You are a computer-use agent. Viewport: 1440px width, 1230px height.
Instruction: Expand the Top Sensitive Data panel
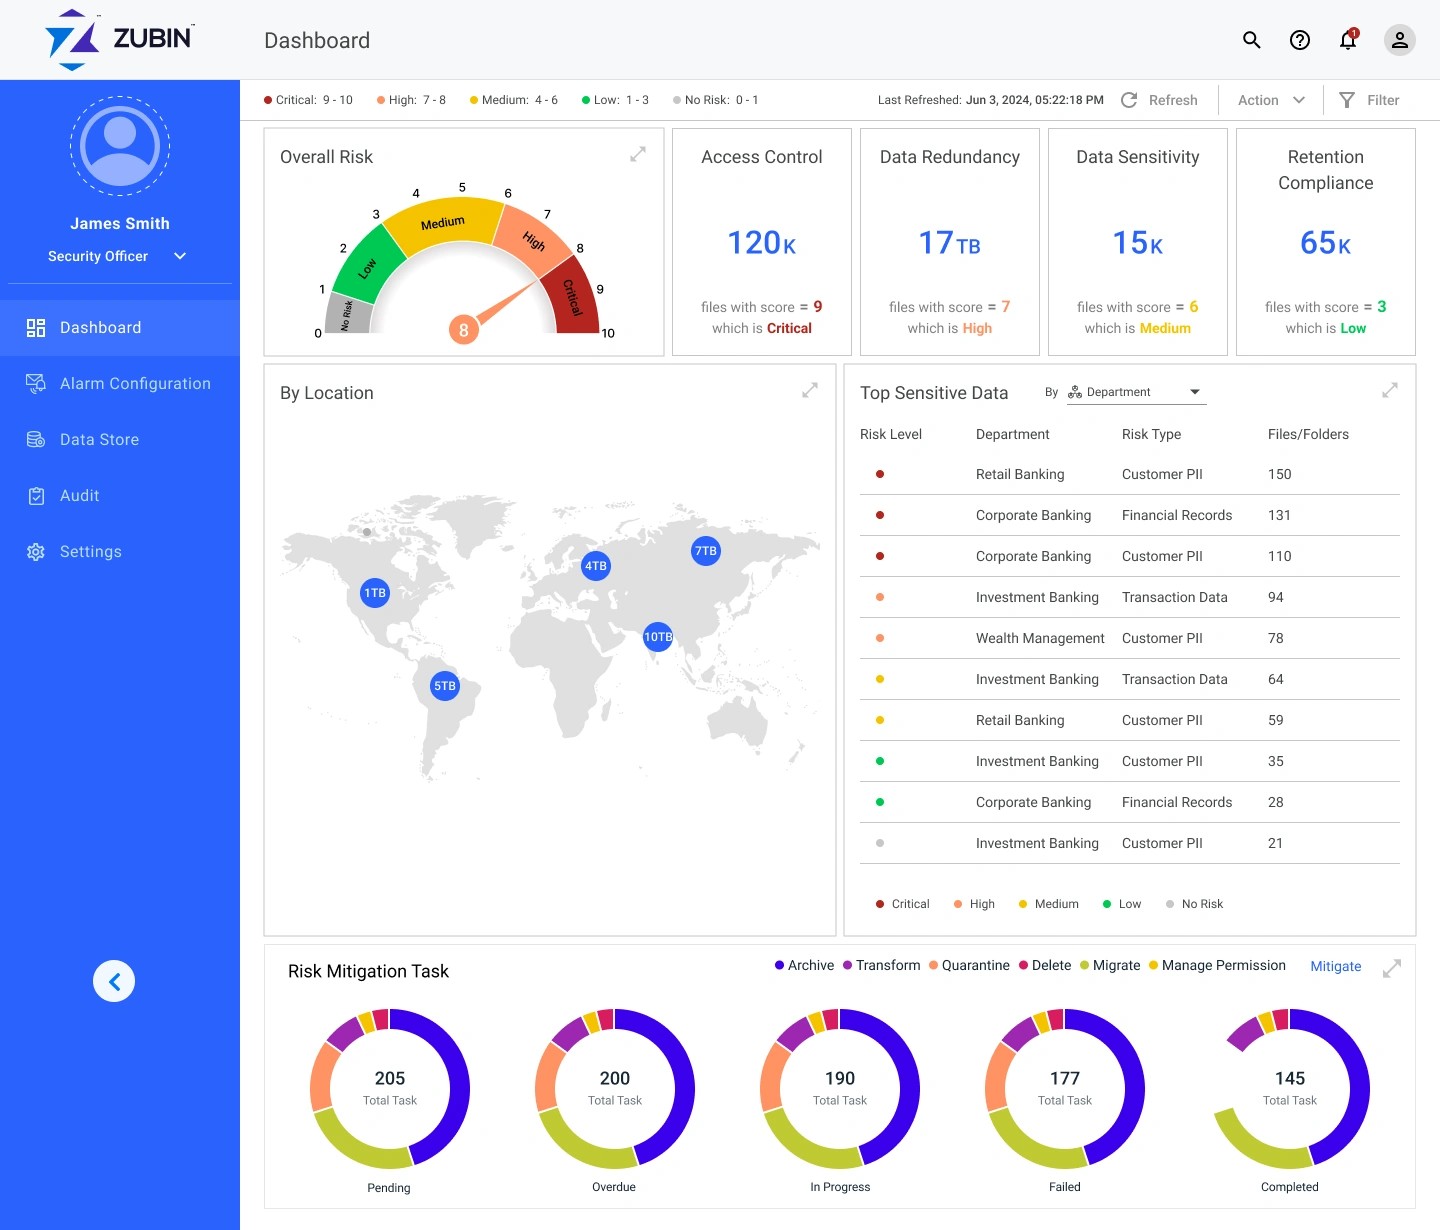[1390, 391]
